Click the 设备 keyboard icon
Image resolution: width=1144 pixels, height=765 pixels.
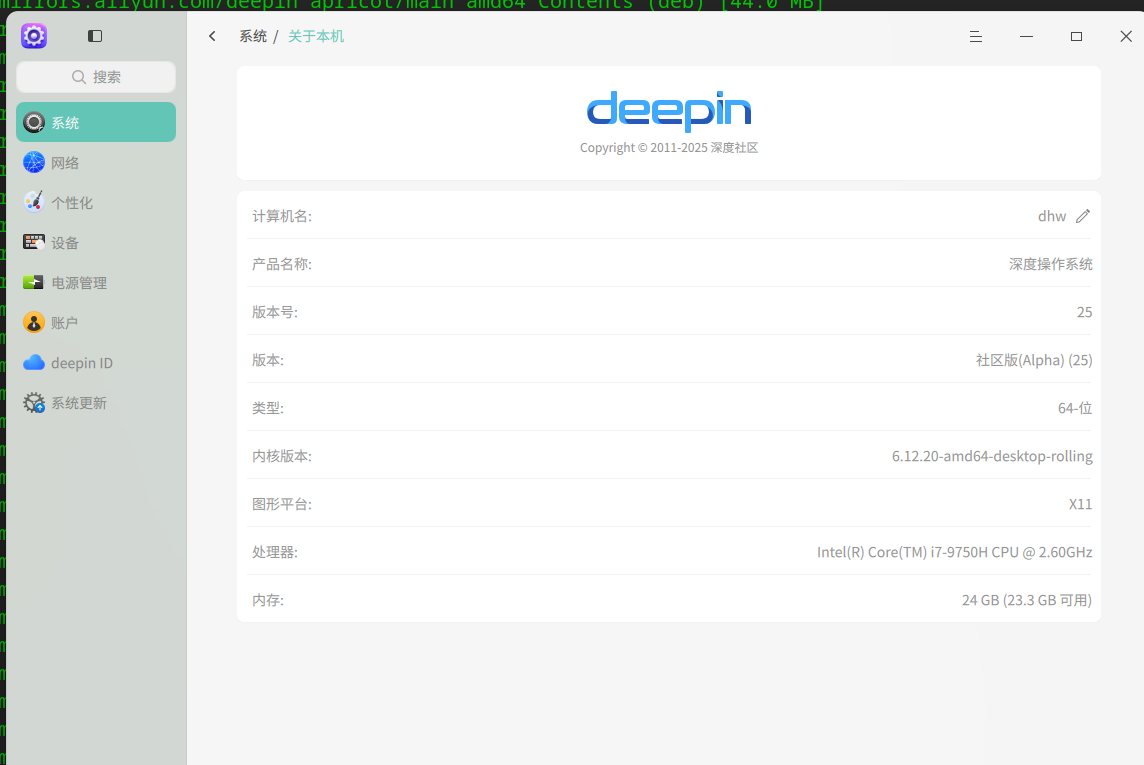34,242
